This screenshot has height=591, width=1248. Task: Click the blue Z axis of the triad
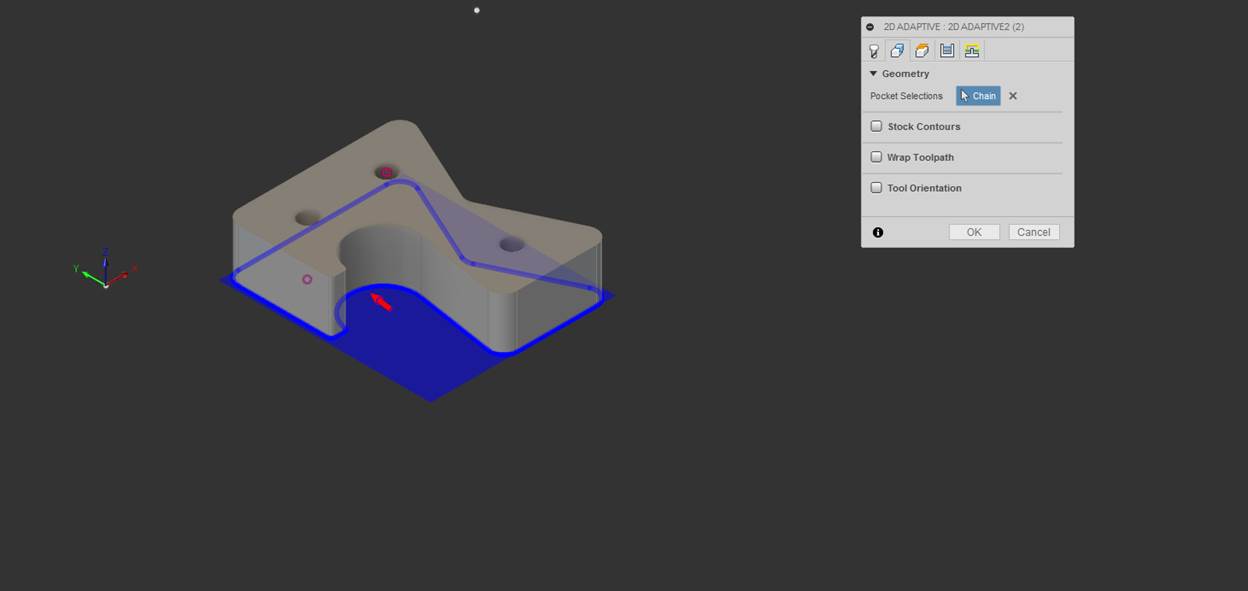click(105, 264)
